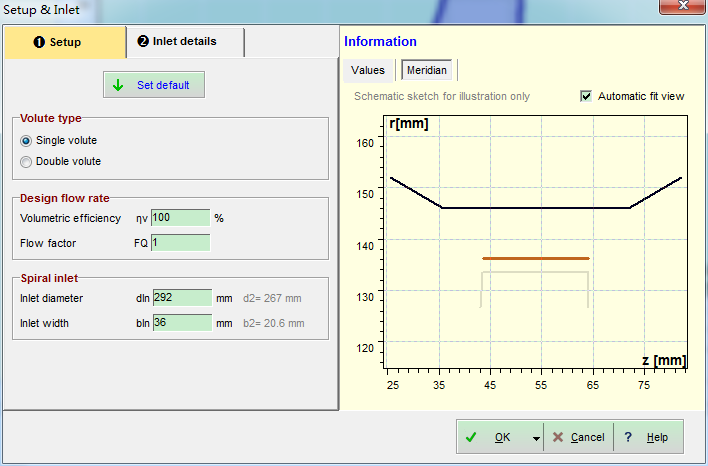
Task: Edit the Inlet diameter dIn field
Action: pyautogui.click(x=182, y=298)
